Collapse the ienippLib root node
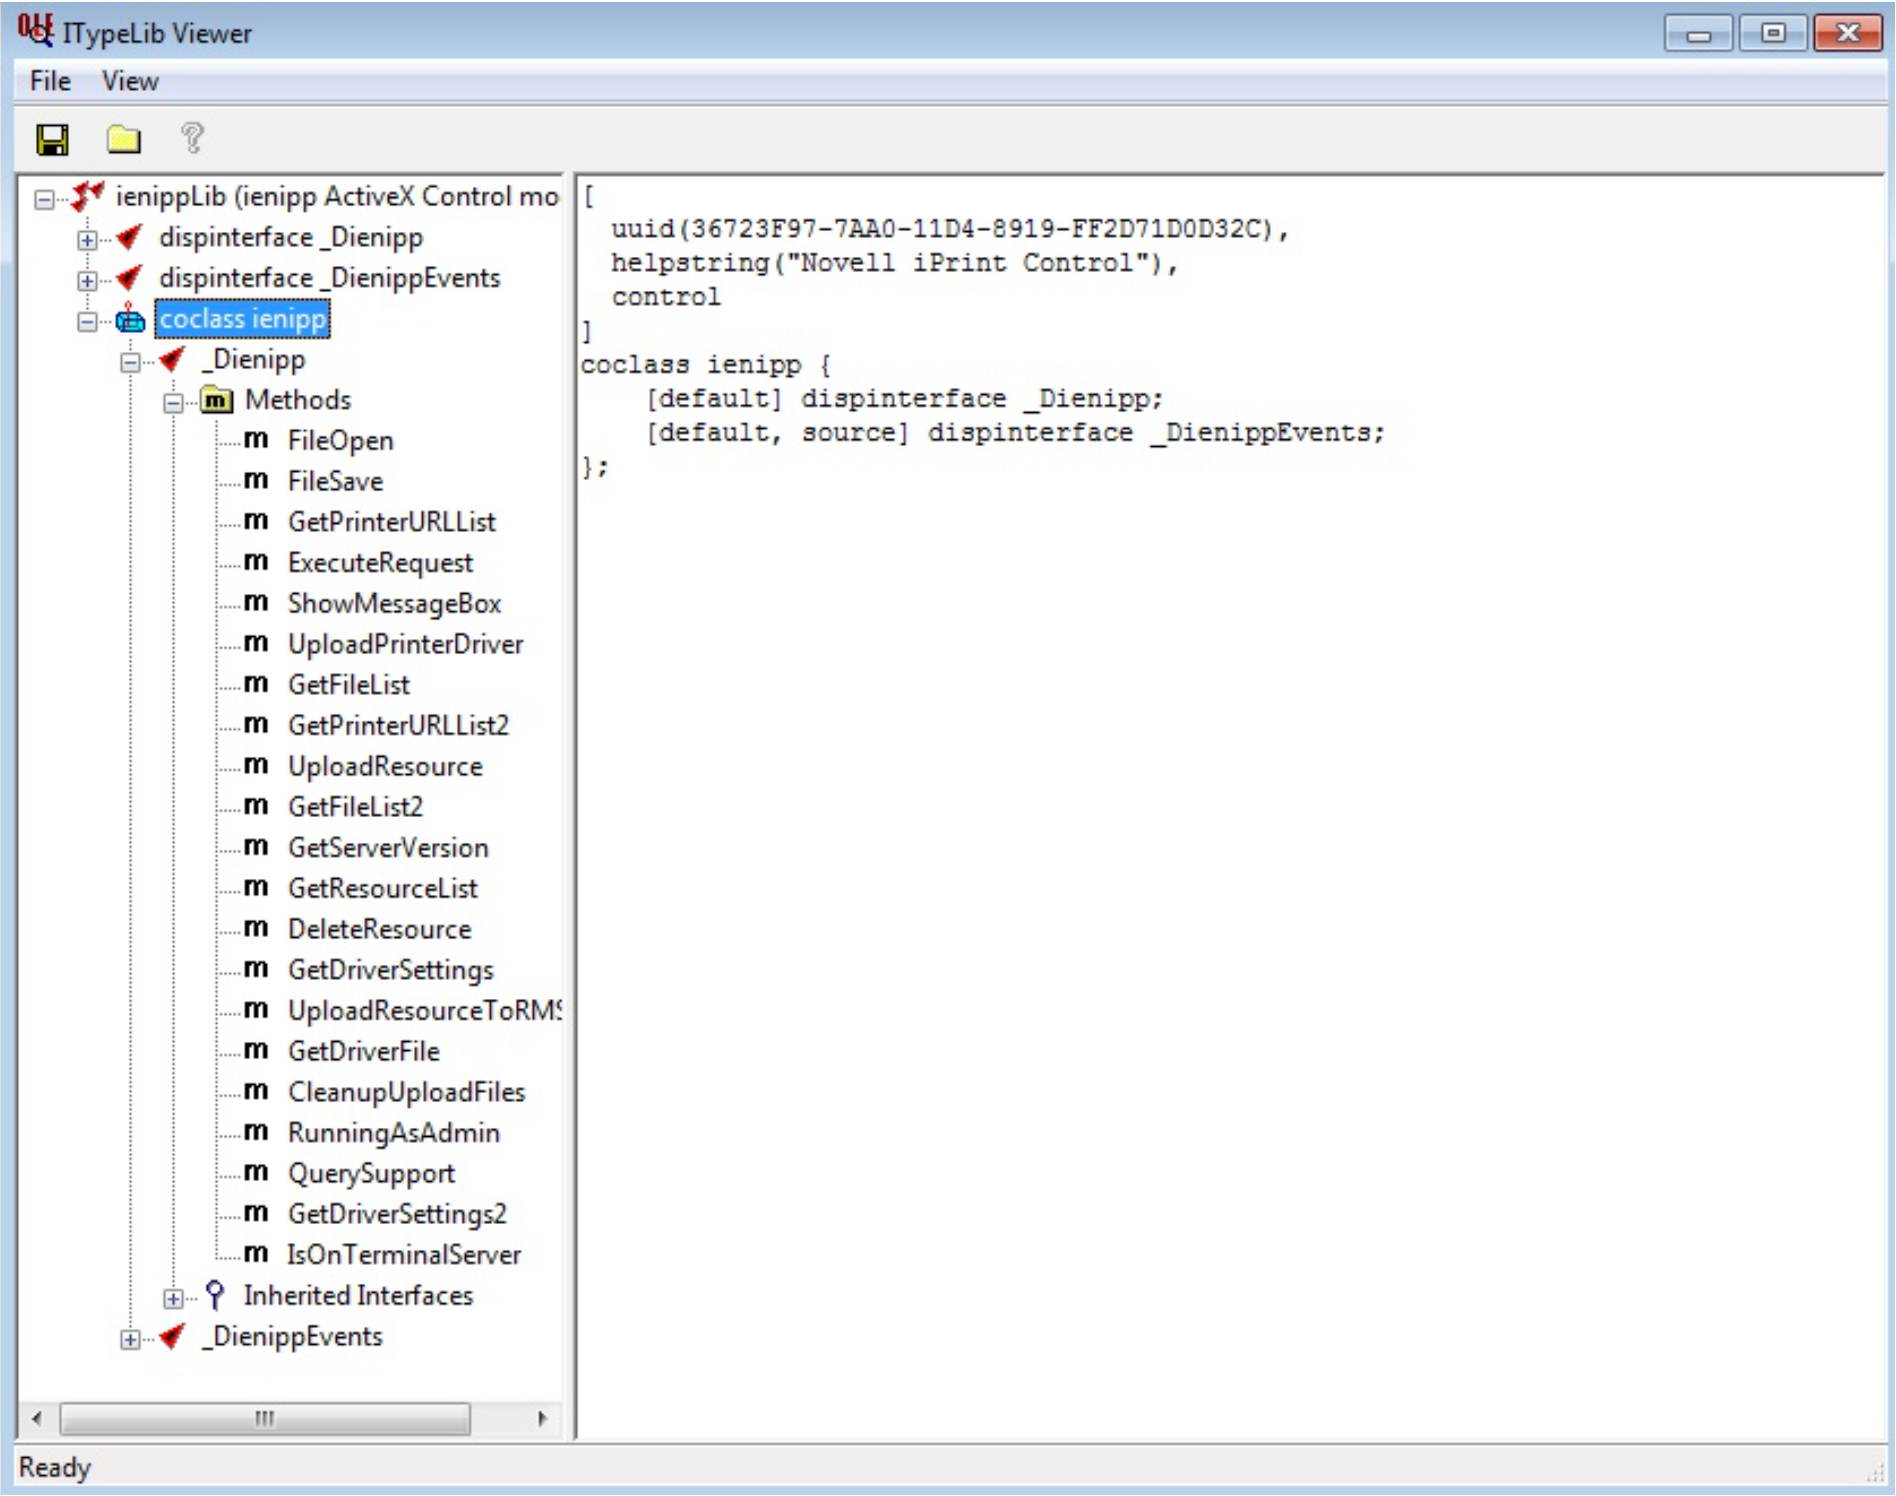 coord(44,199)
